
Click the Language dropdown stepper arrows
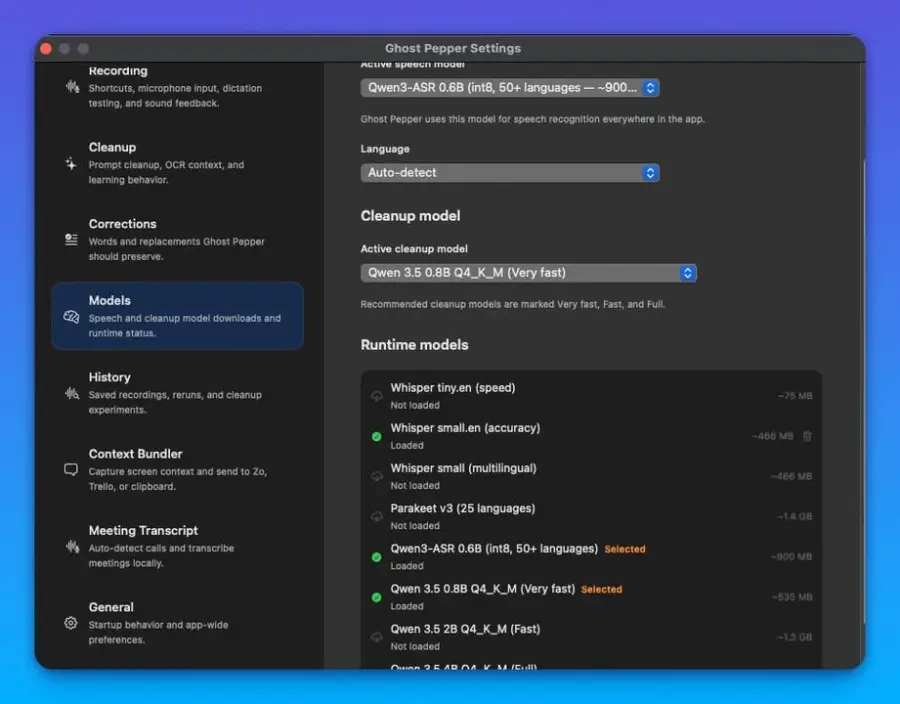click(650, 173)
